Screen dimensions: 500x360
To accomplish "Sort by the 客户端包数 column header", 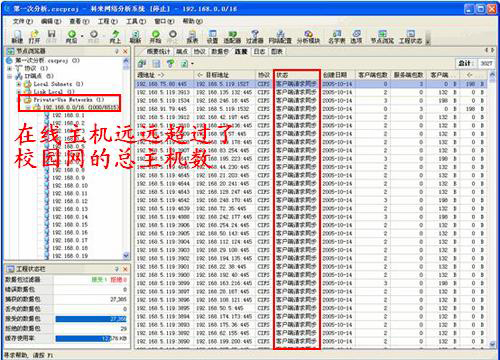I will click(x=373, y=75).
